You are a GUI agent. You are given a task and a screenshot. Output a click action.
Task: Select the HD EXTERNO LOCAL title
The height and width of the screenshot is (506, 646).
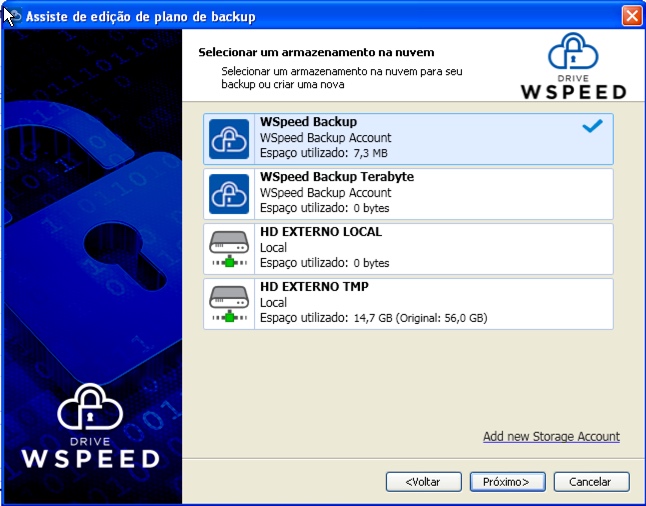click(321, 232)
